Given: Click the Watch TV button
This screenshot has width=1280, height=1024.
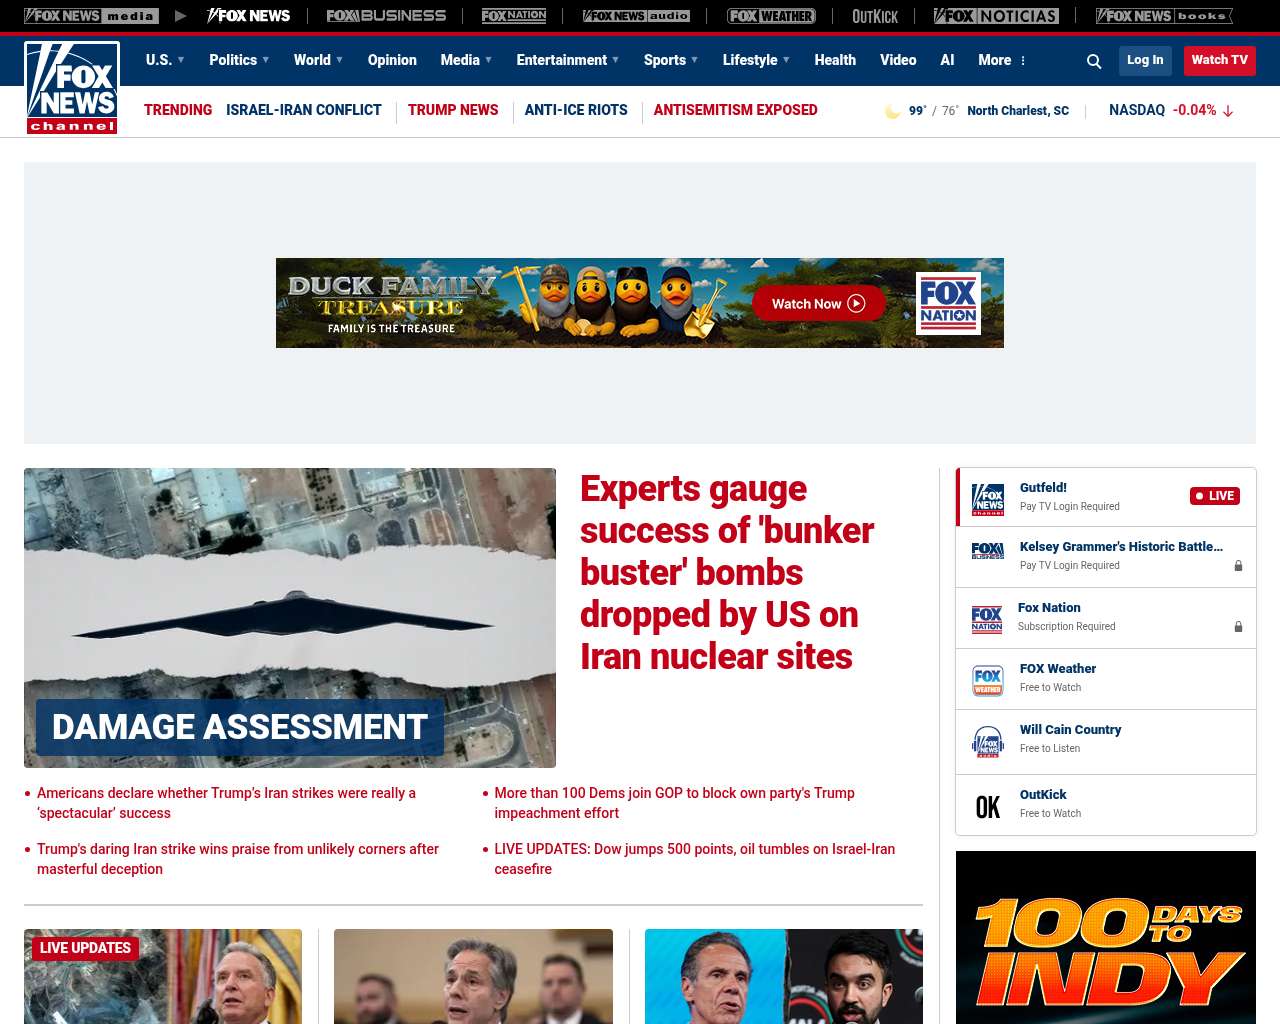Looking at the screenshot, I should 1219,60.
